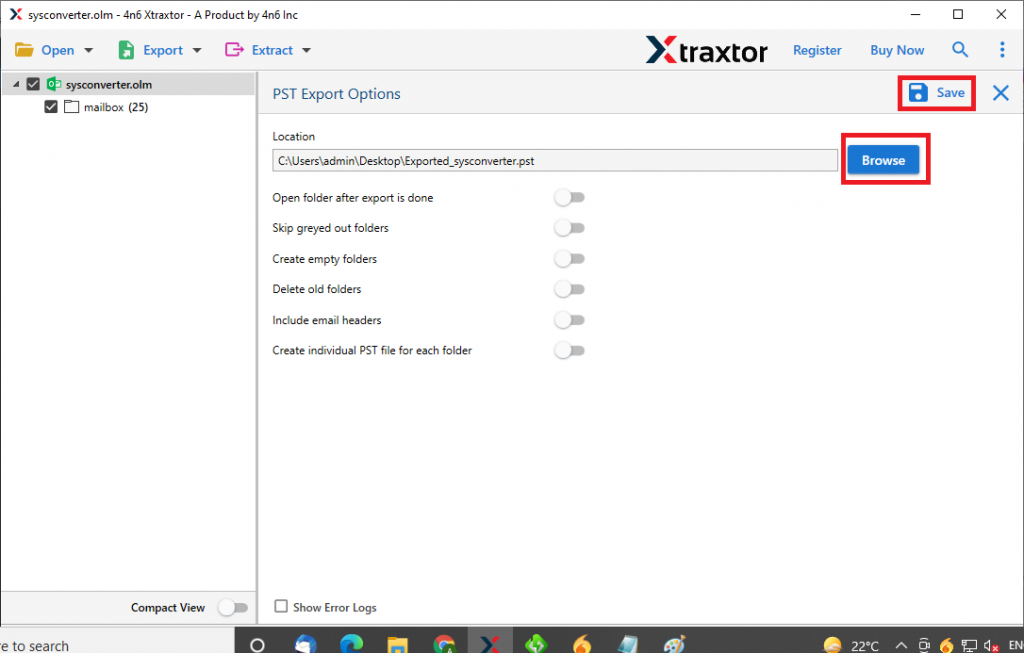Open Cortana circle icon in taskbar
Viewport: 1024px width, 653px height.
tap(257, 645)
